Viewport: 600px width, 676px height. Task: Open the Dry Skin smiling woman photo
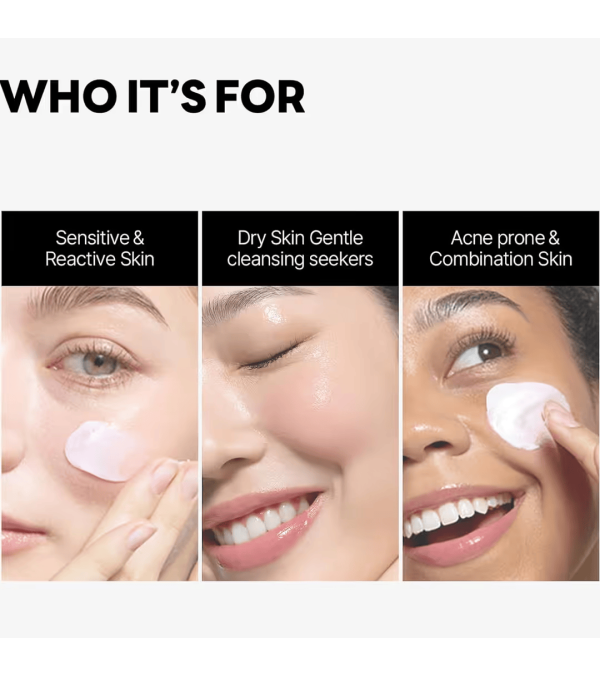click(300, 433)
